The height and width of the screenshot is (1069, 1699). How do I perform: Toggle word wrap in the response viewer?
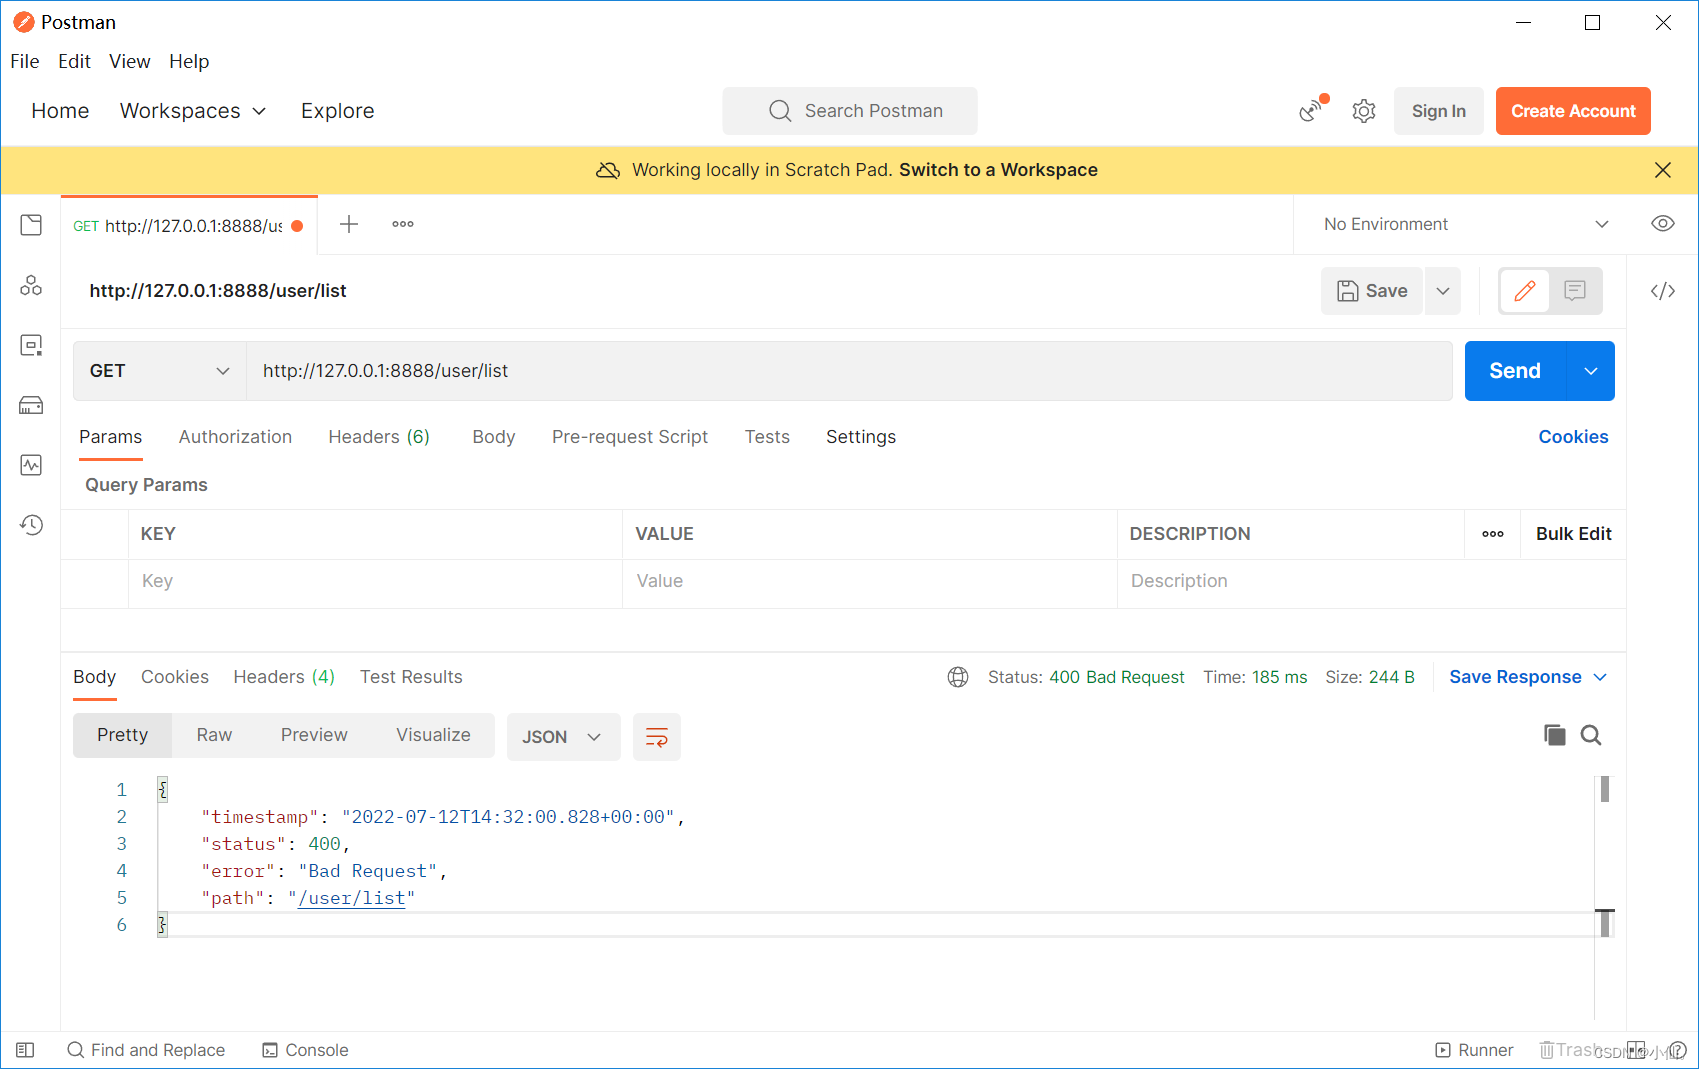point(656,737)
